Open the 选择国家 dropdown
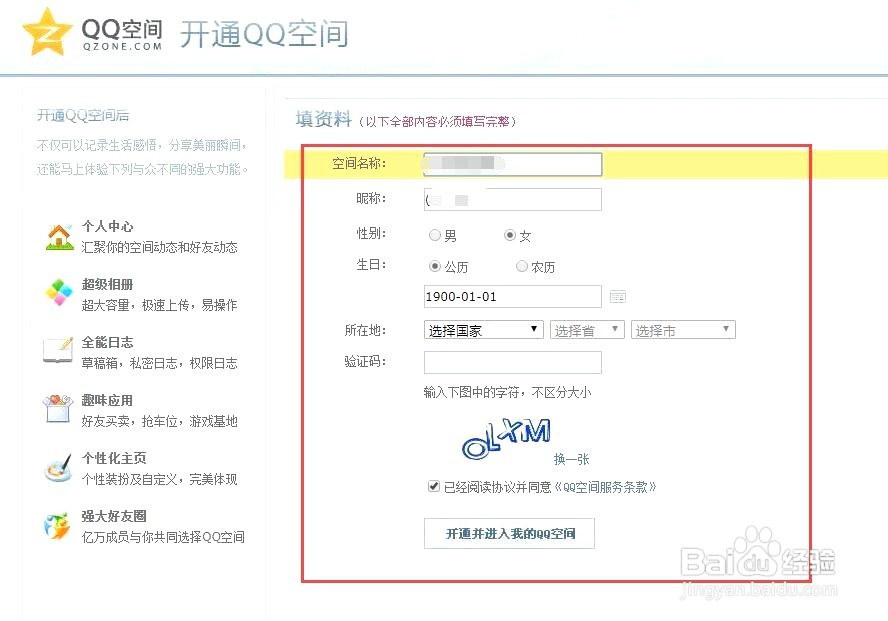888x621 pixels. tap(484, 330)
